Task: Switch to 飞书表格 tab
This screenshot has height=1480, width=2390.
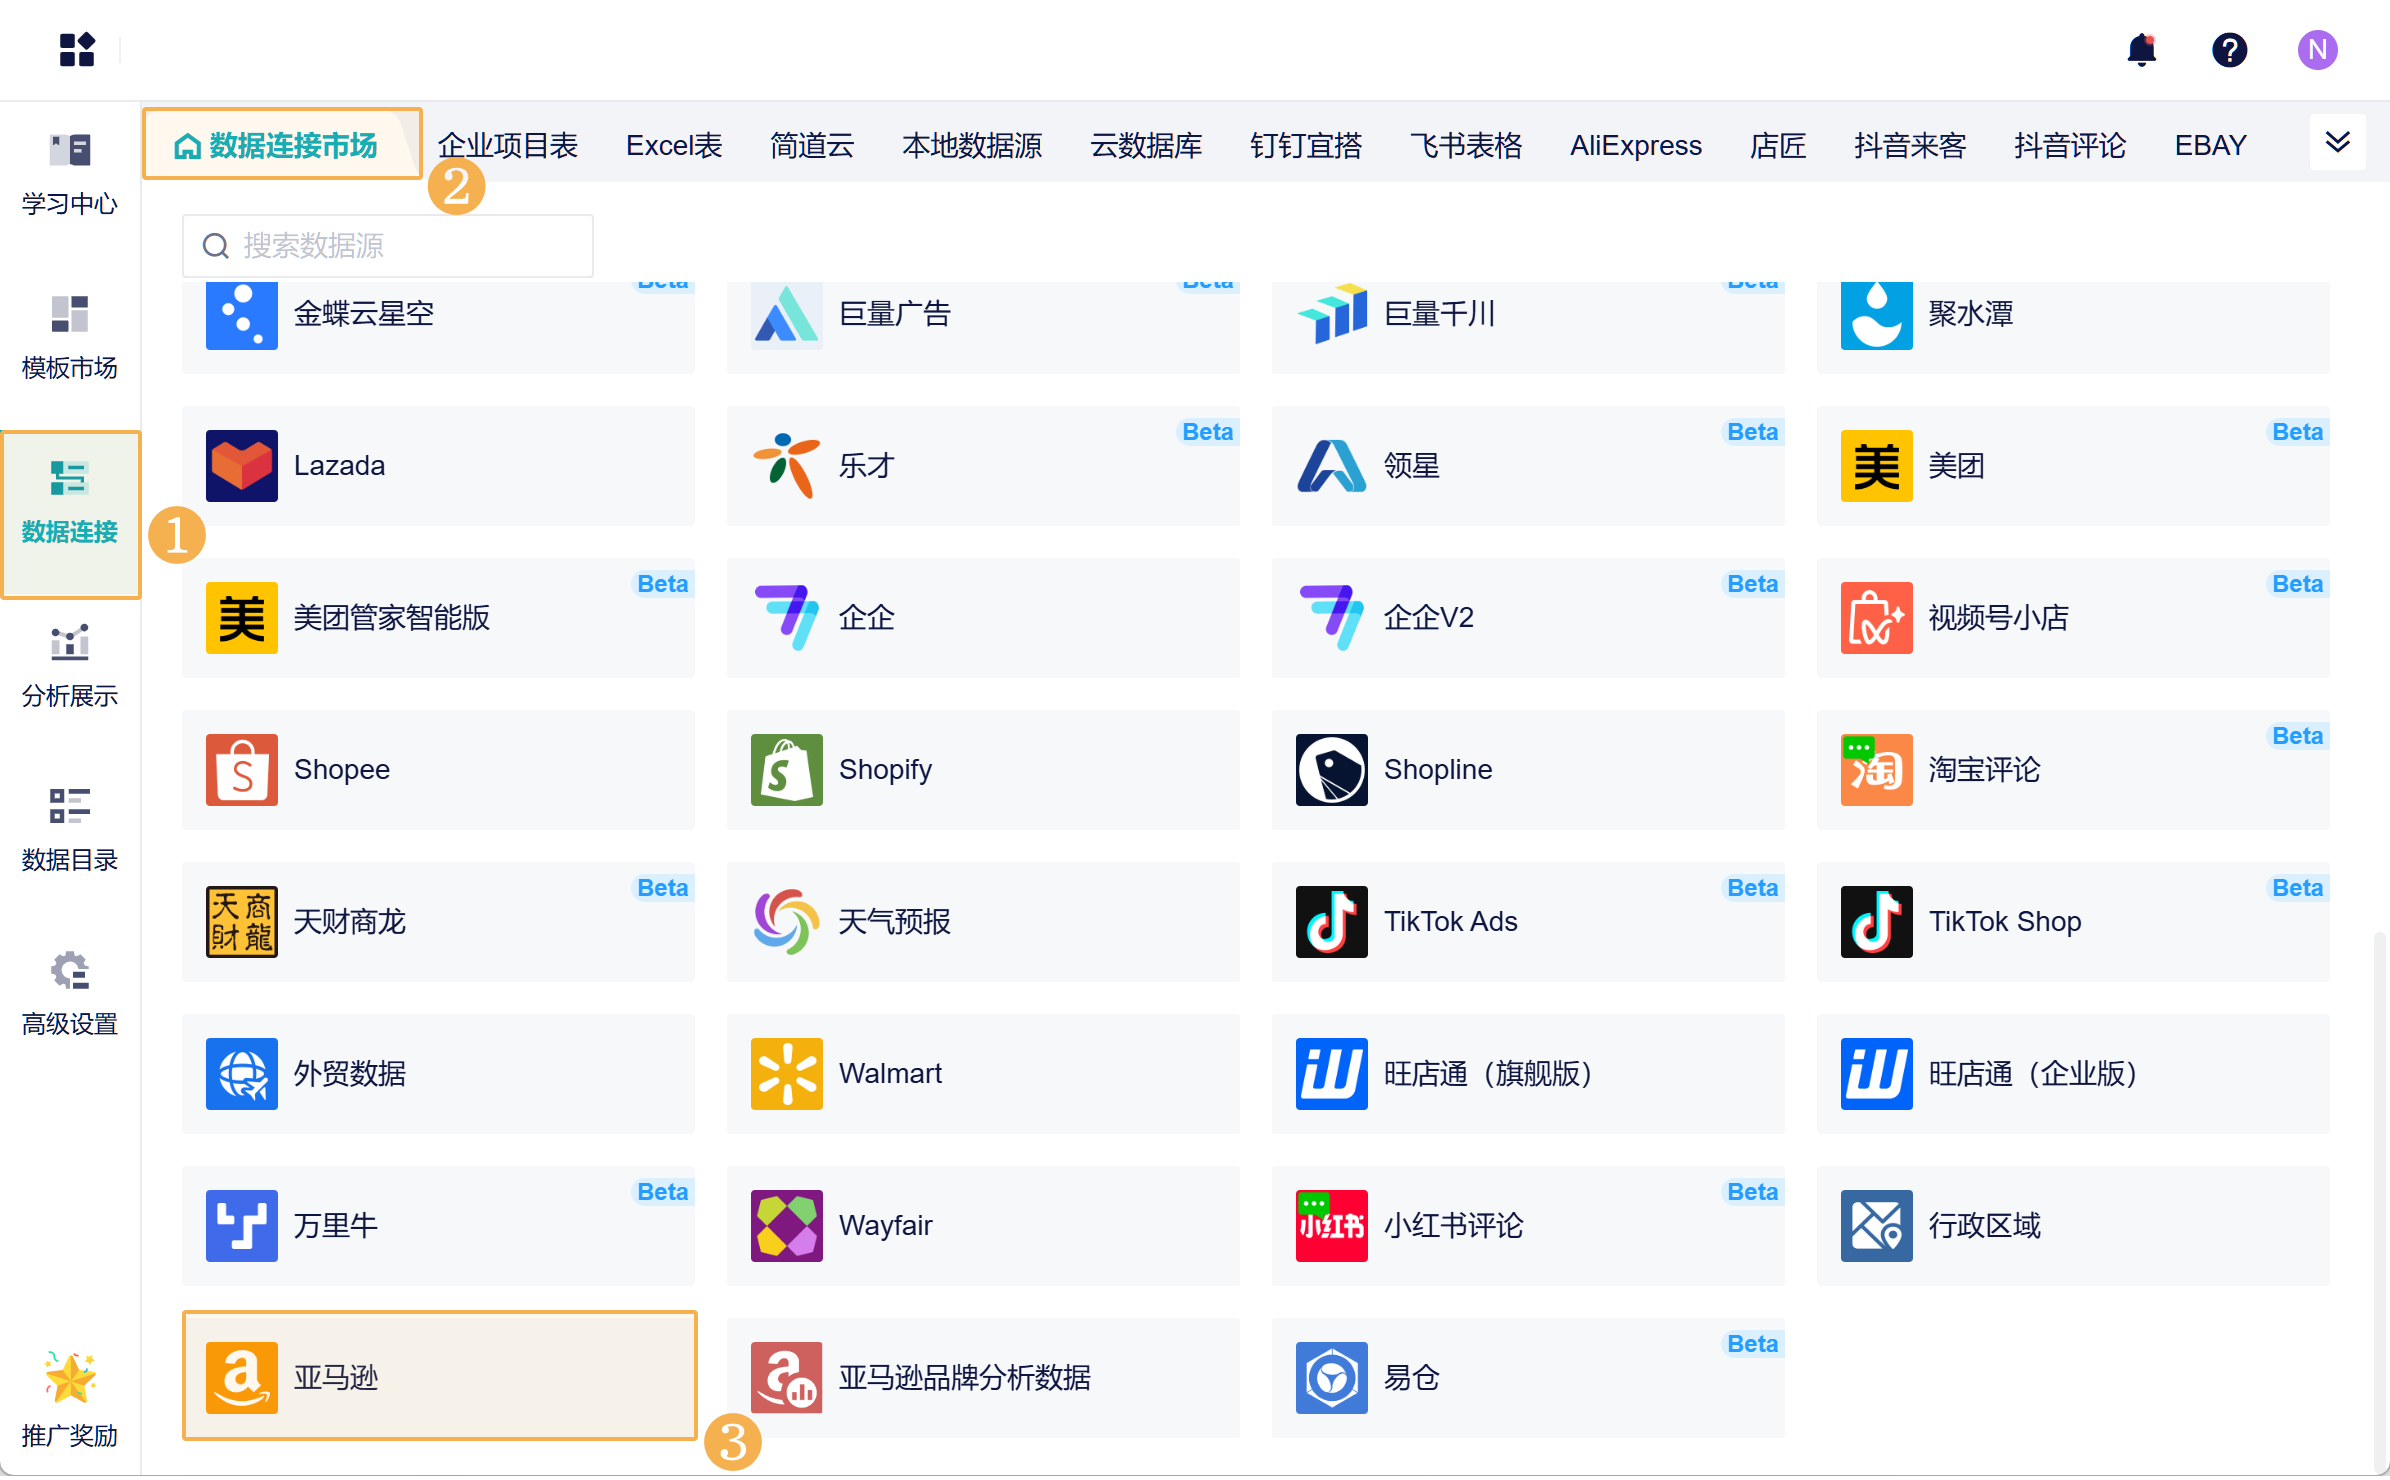Action: [1466, 146]
